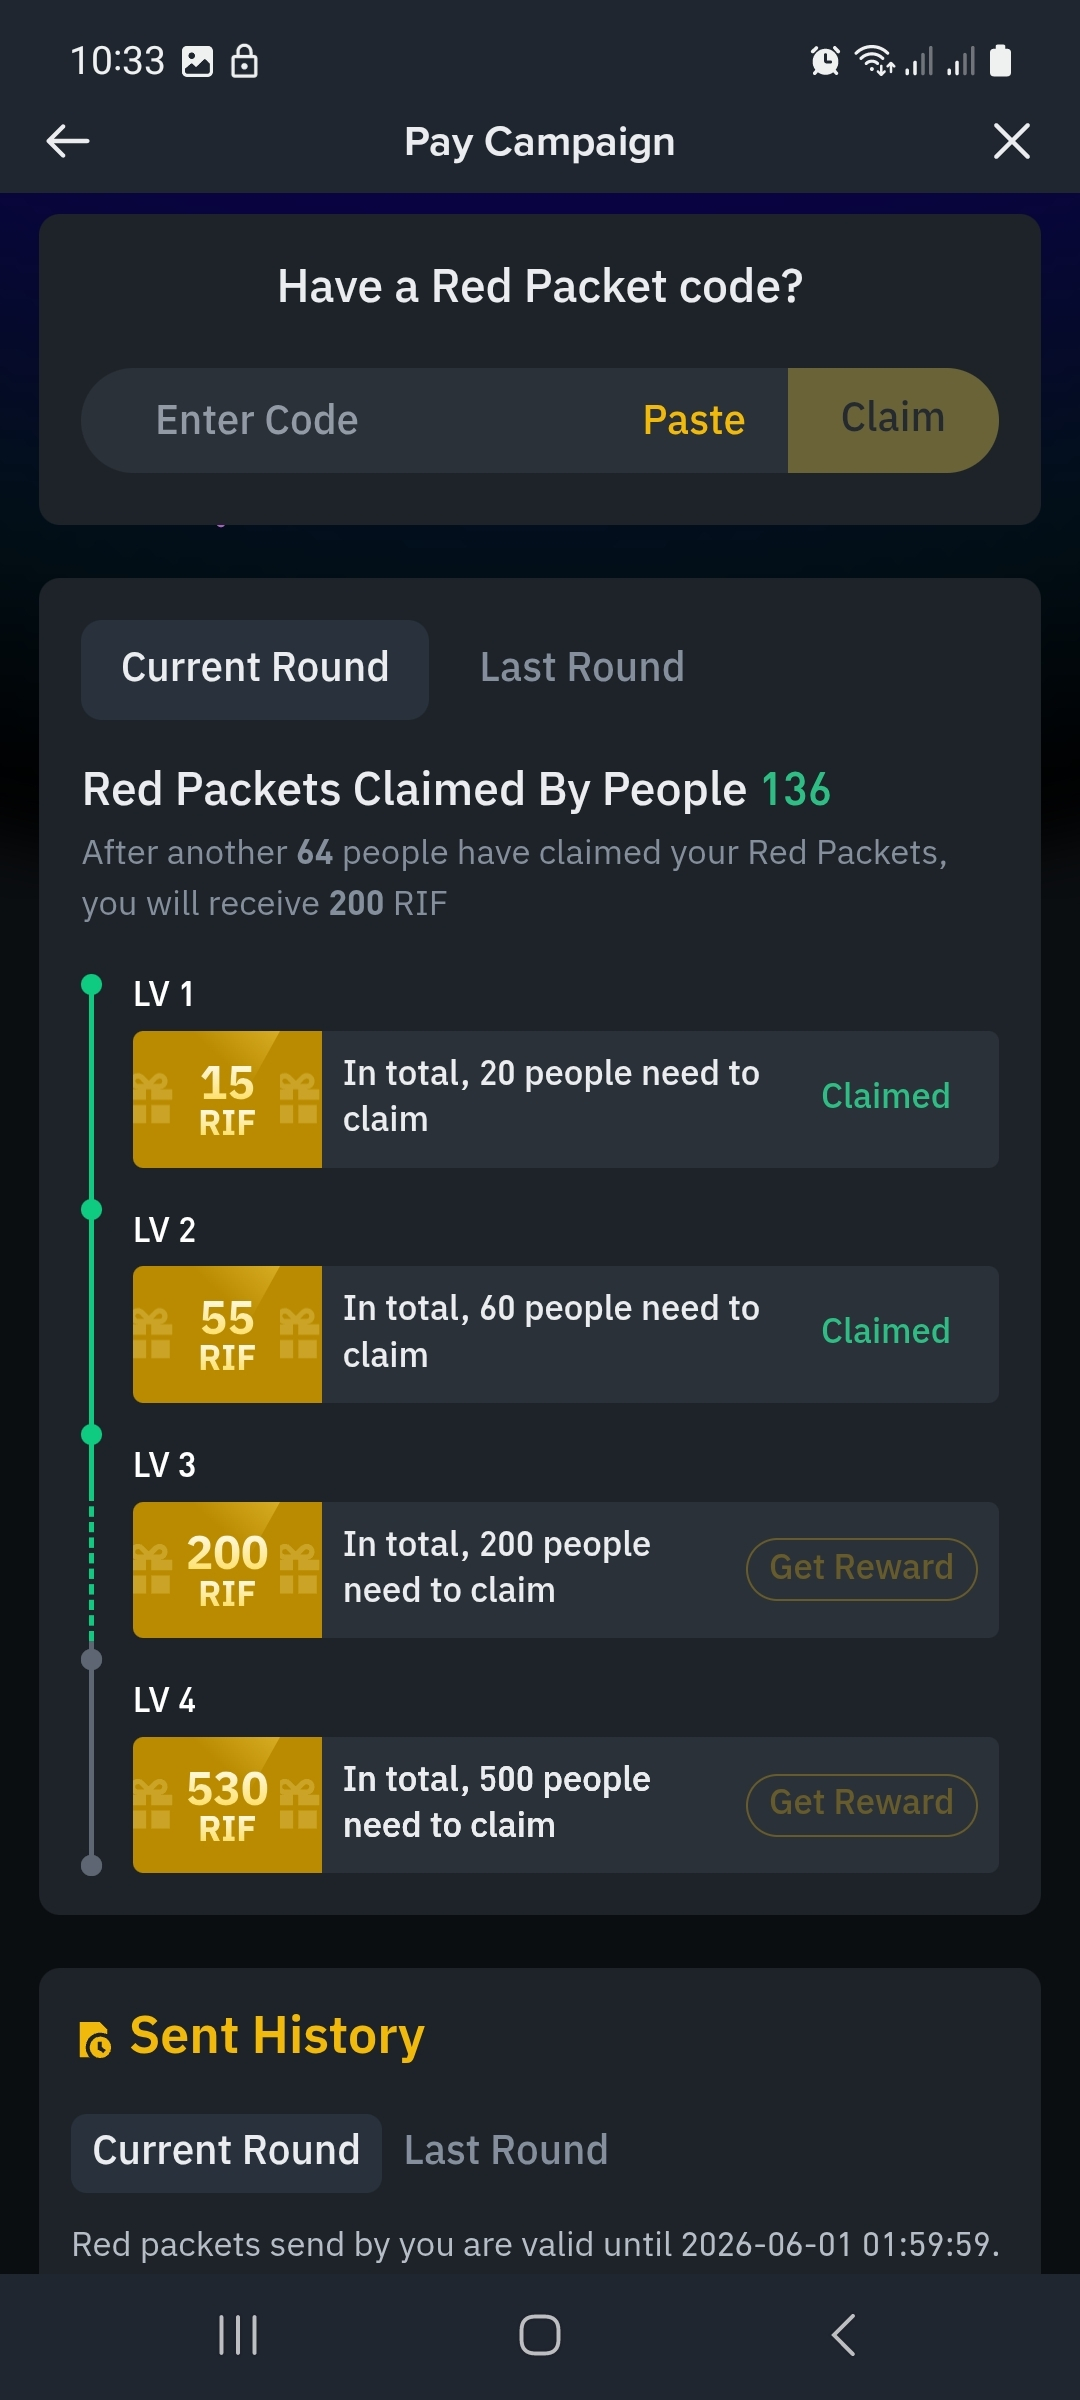
Task: Switch to Last Round rewards tab
Action: [582, 668]
